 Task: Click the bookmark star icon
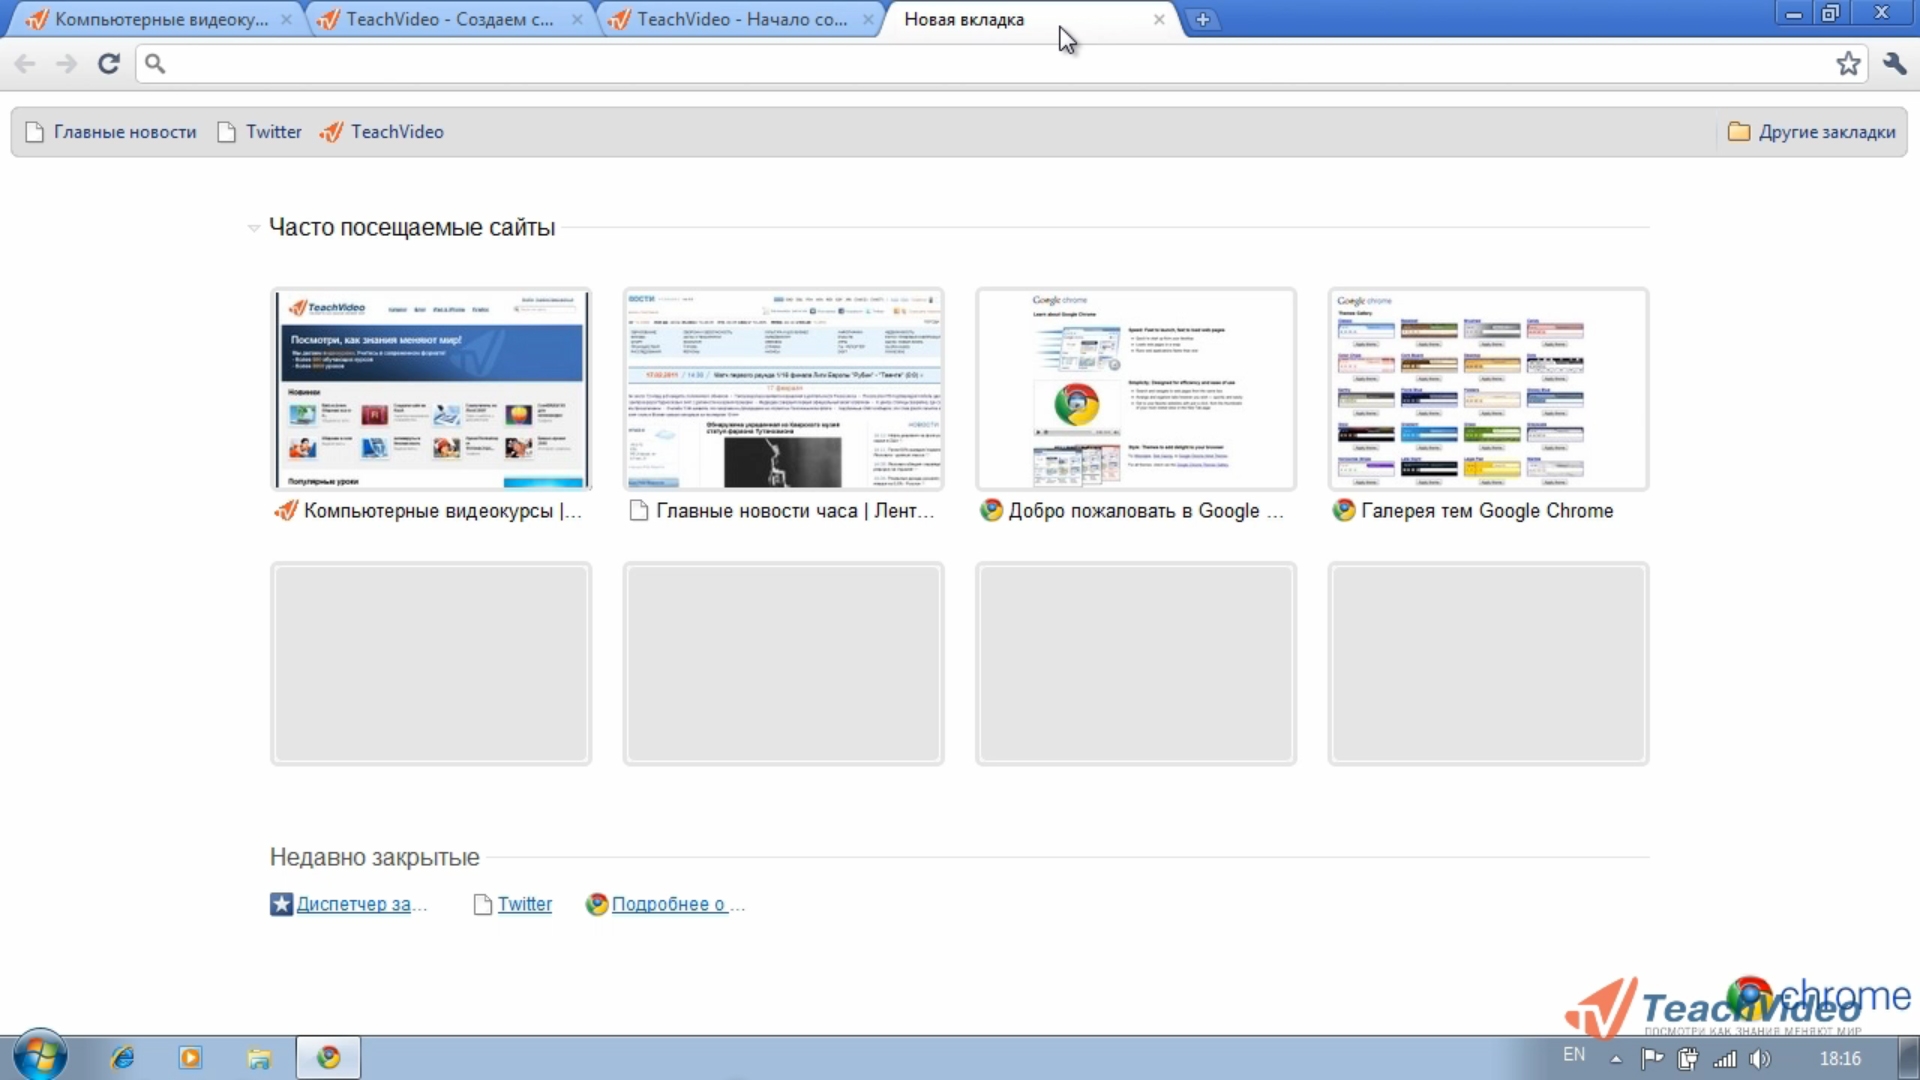1847,64
